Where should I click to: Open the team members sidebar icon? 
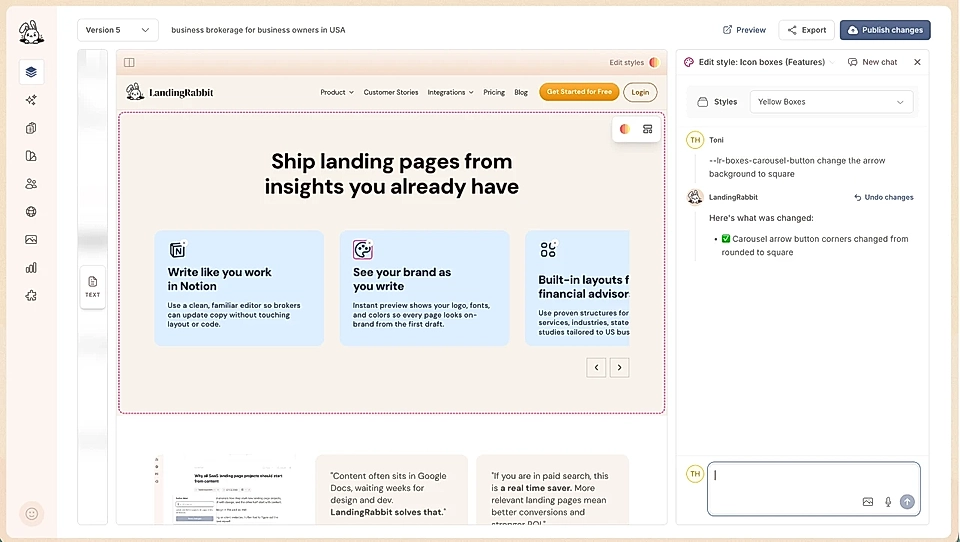[31, 184]
